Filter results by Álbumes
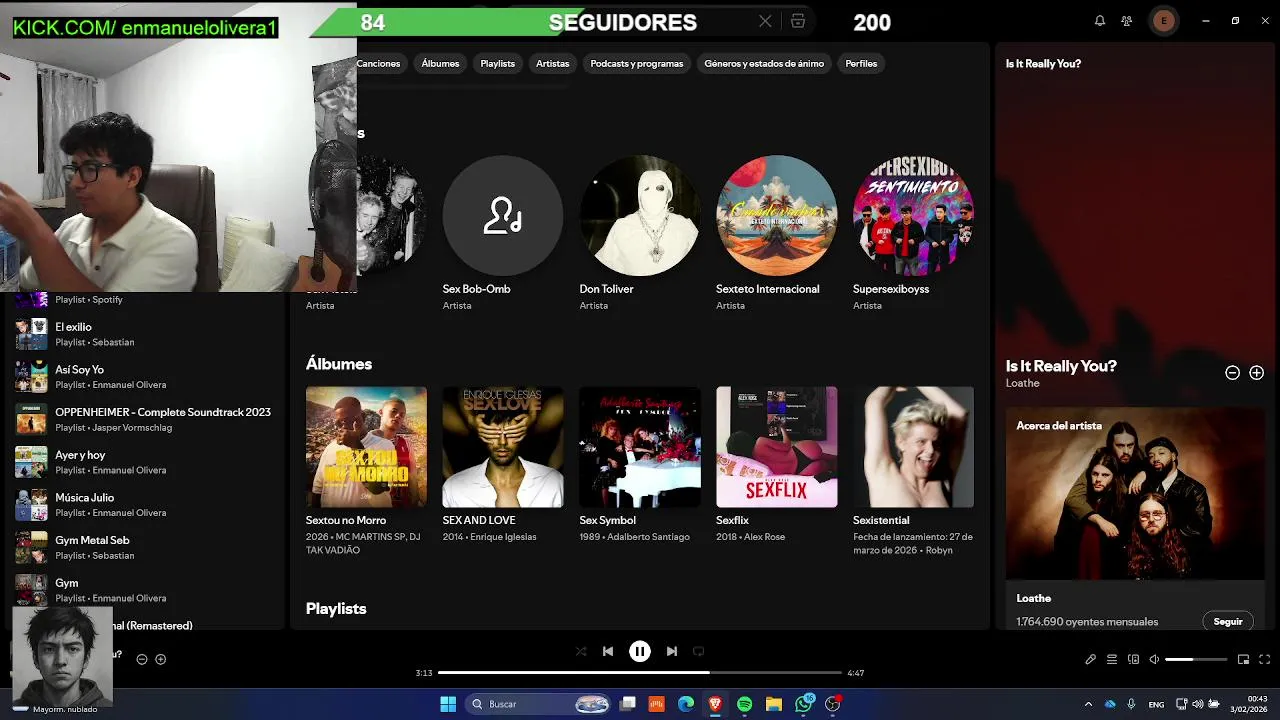This screenshot has height=720, width=1280. [x=440, y=63]
